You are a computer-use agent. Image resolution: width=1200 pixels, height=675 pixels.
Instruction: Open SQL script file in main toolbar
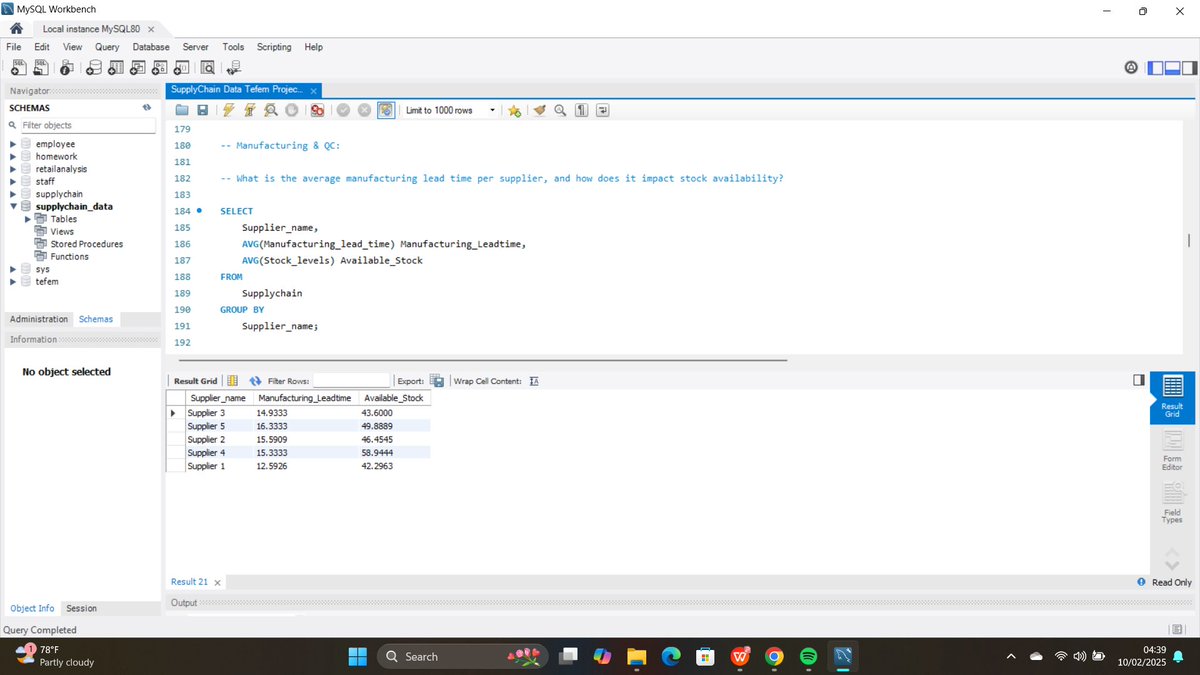click(41, 68)
